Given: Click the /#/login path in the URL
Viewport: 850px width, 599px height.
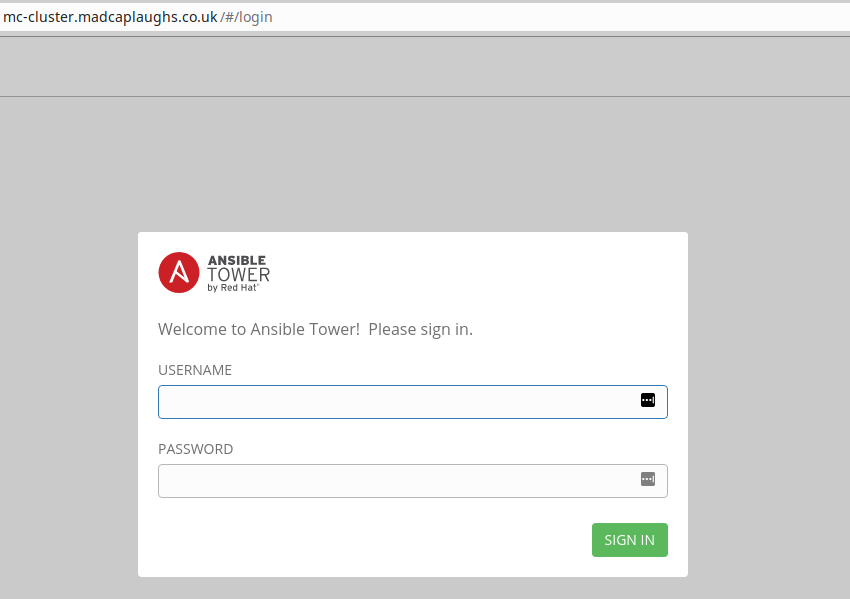Looking at the screenshot, I should coord(246,17).
